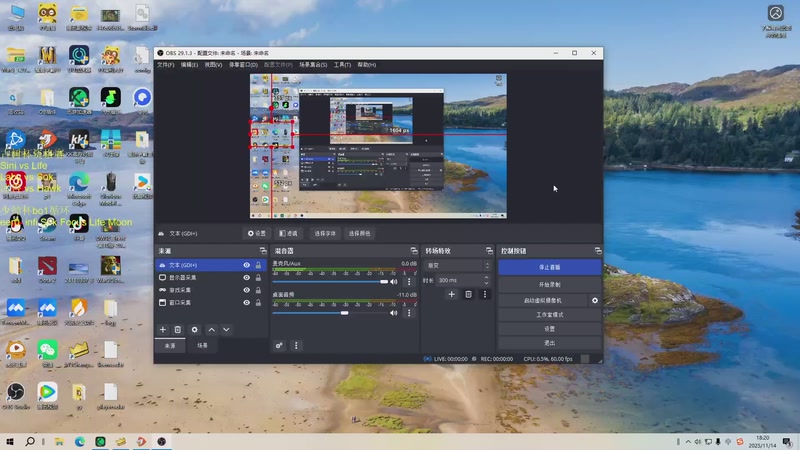Screen dimensions: 800x450
Task: Click the add source plus icon
Action: coord(163,329)
